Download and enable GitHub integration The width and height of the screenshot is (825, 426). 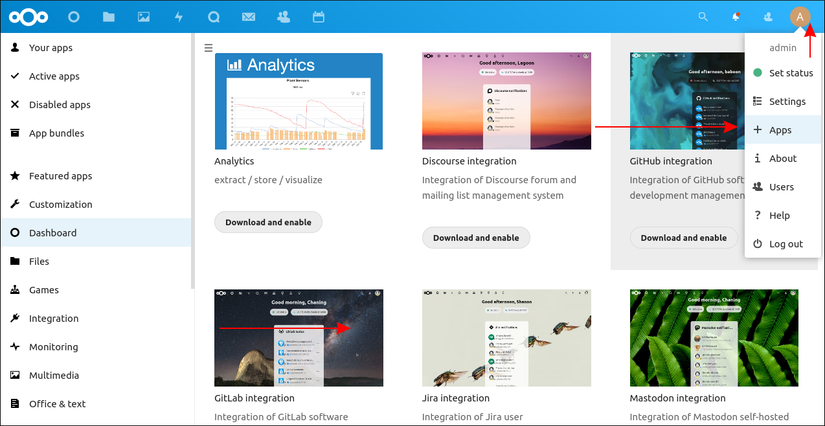[684, 238]
